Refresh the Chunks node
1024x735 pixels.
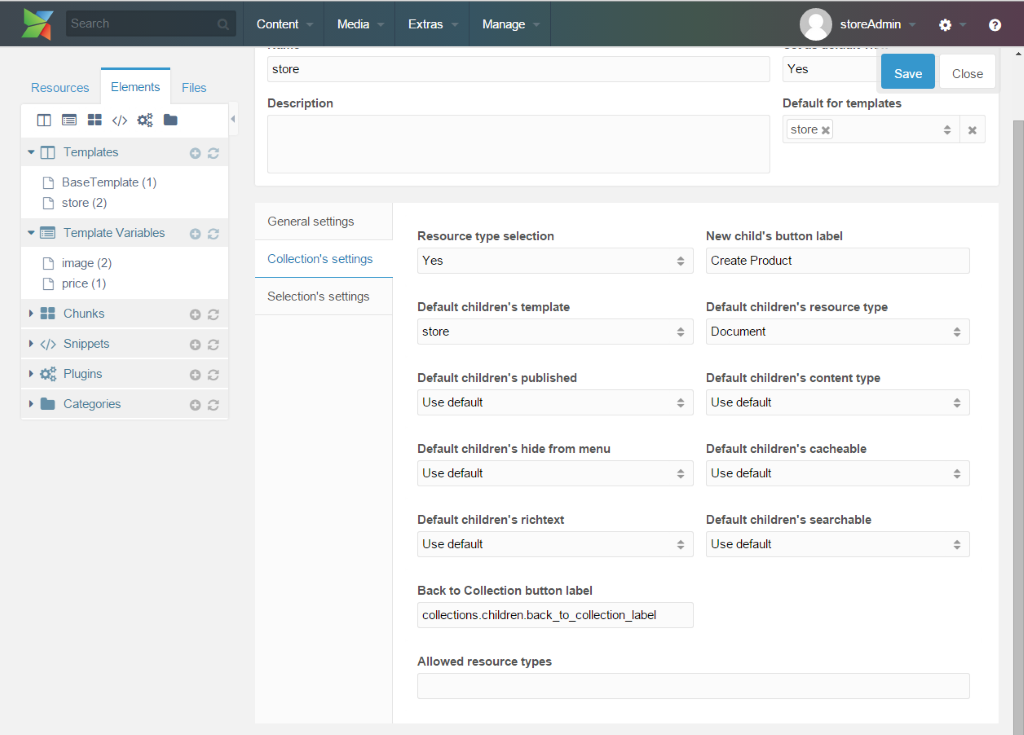point(213,315)
